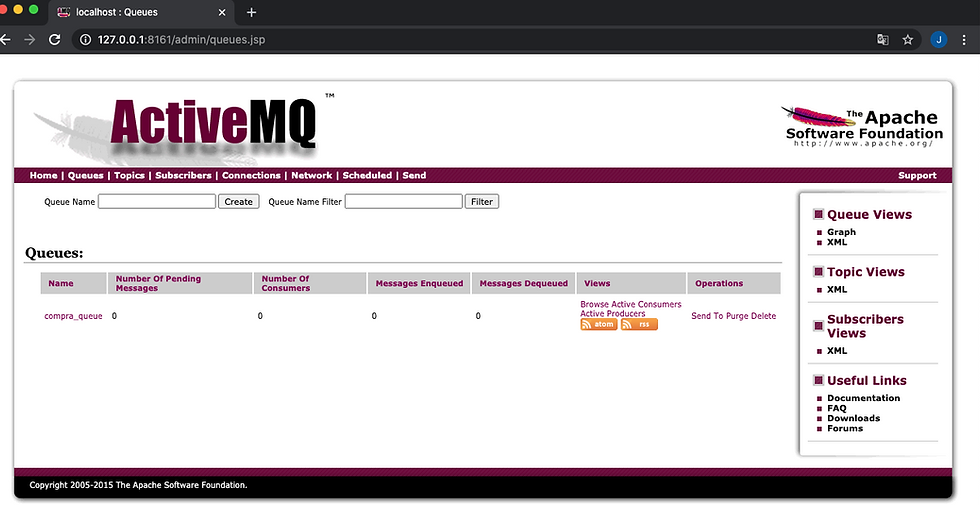Open the Documentation useful link
Viewport: 980px width, 505px height.
tap(864, 398)
